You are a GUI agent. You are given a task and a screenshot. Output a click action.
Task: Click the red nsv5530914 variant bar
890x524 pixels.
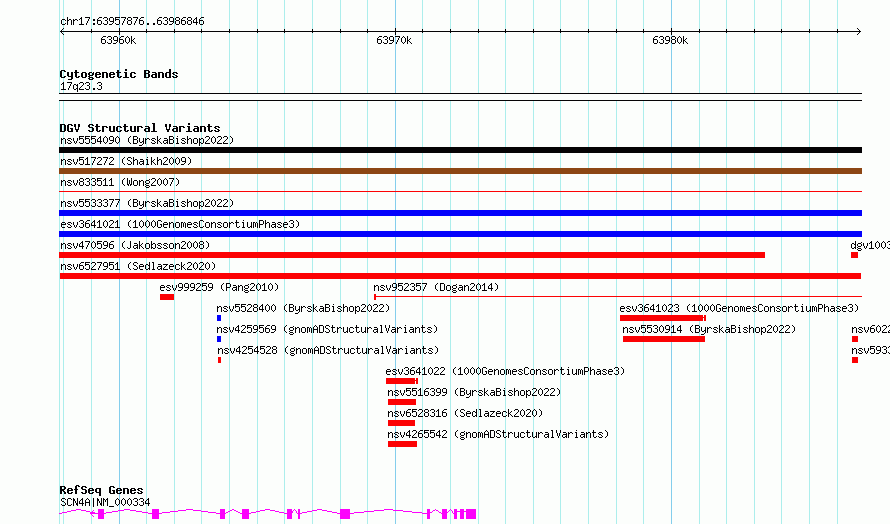click(664, 339)
